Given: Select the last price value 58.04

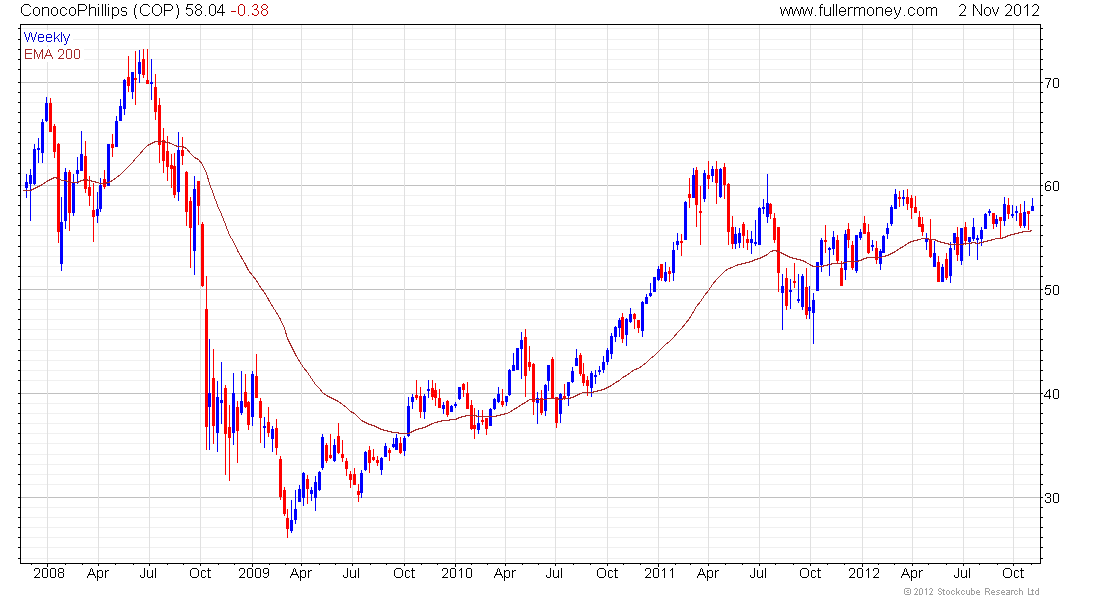Looking at the screenshot, I should point(203,11).
